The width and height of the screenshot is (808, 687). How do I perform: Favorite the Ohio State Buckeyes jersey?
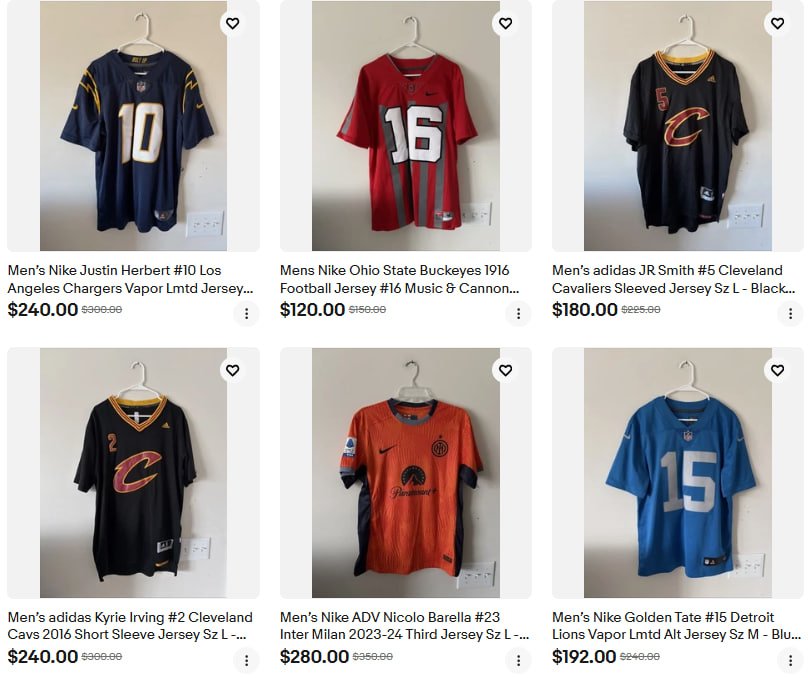505,23
